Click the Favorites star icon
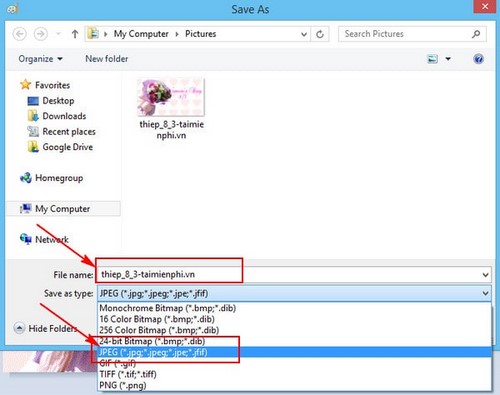 [x=26, y=84]
